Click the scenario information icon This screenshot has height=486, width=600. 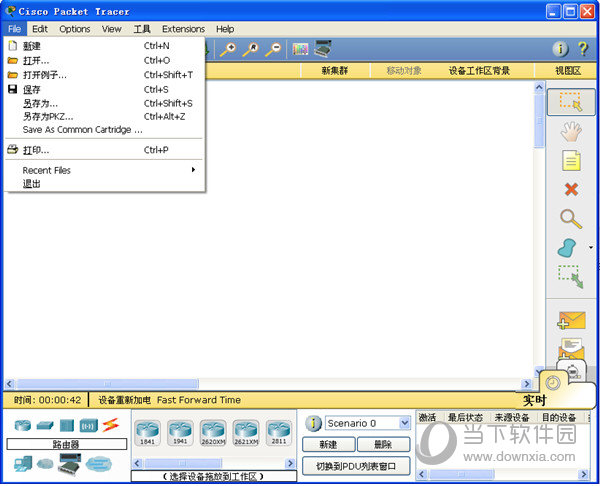click(313, 424)
